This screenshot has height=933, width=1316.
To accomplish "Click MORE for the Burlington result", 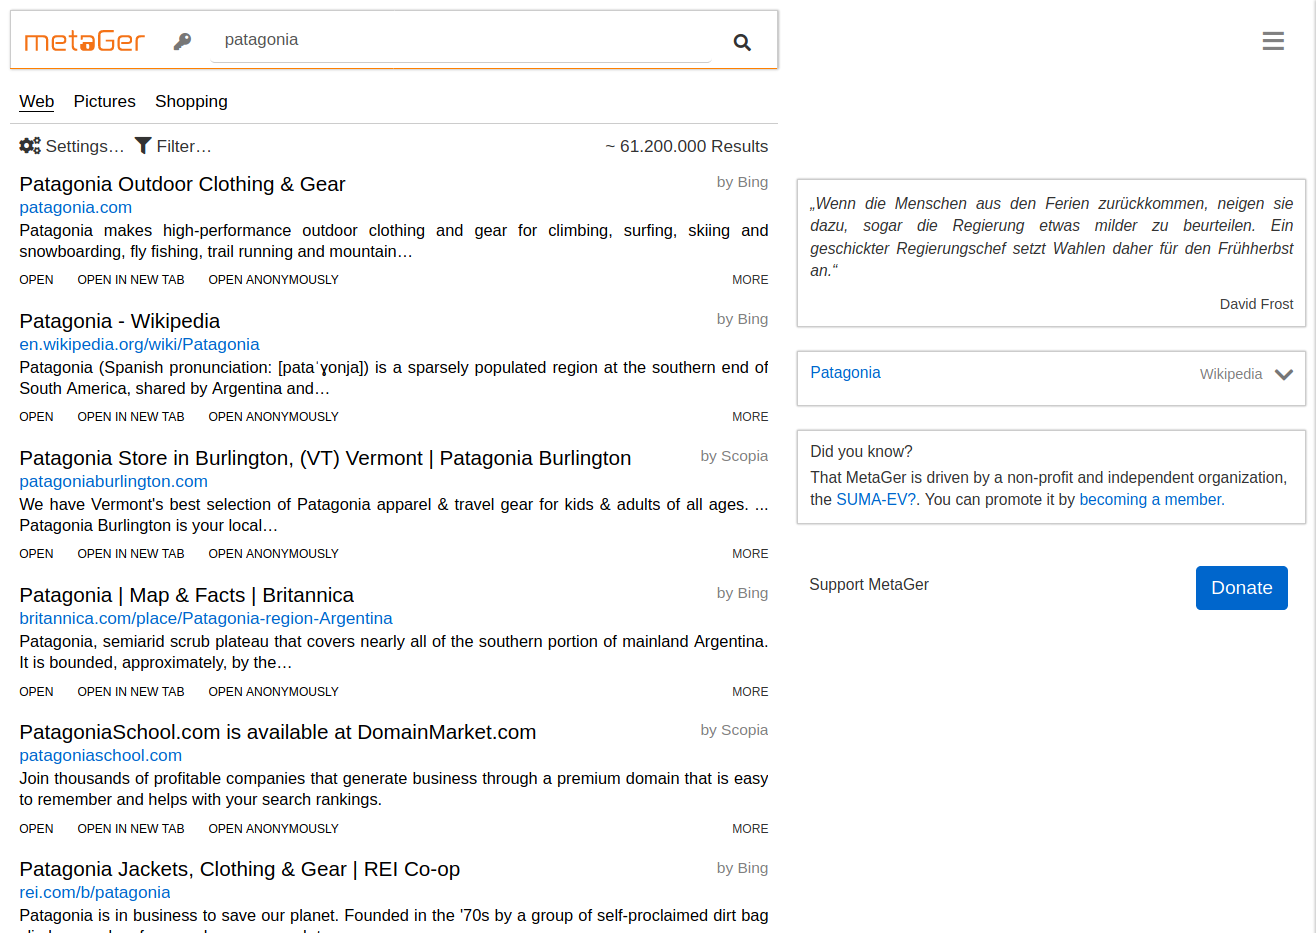I will [750, 554].
